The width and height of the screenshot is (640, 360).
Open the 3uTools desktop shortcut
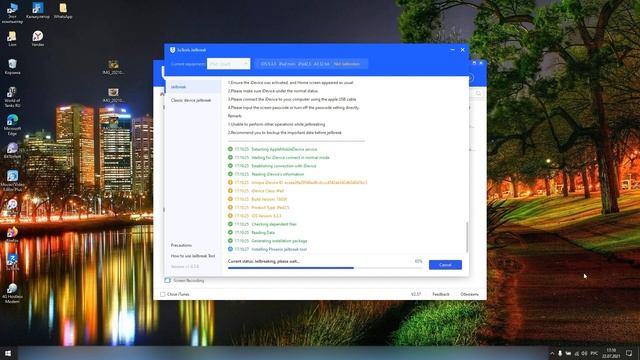[x=12, y=262]
